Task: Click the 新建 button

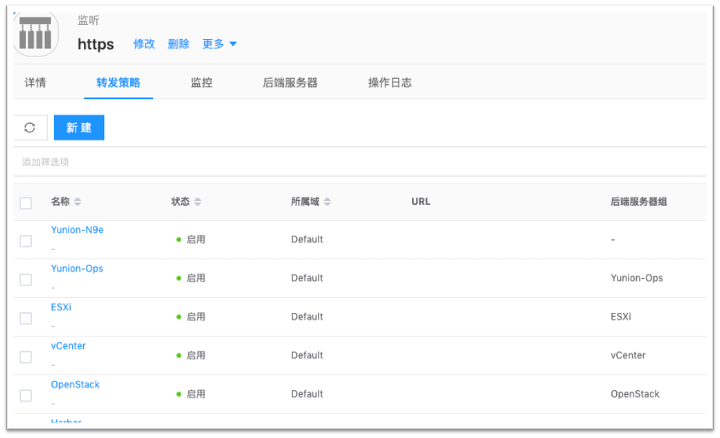Action: pyautogui.click(x=79, y=128)
